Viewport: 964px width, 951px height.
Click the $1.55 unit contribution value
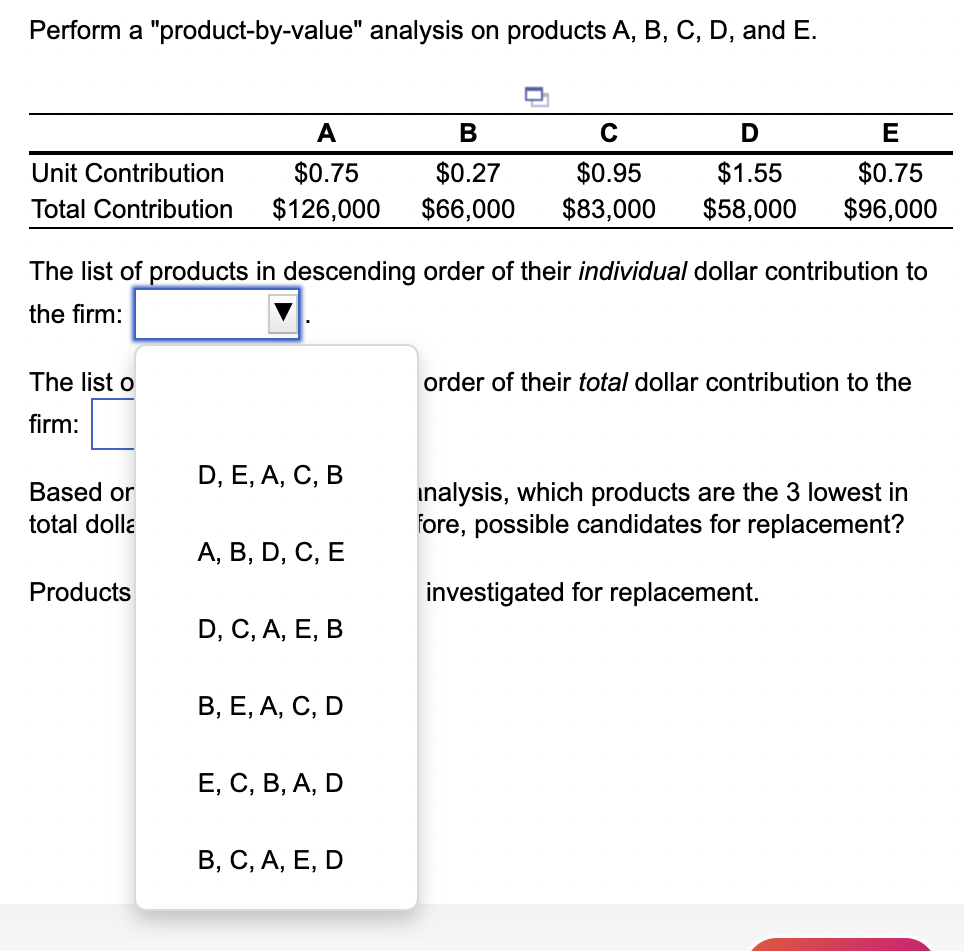click(749, 172)
